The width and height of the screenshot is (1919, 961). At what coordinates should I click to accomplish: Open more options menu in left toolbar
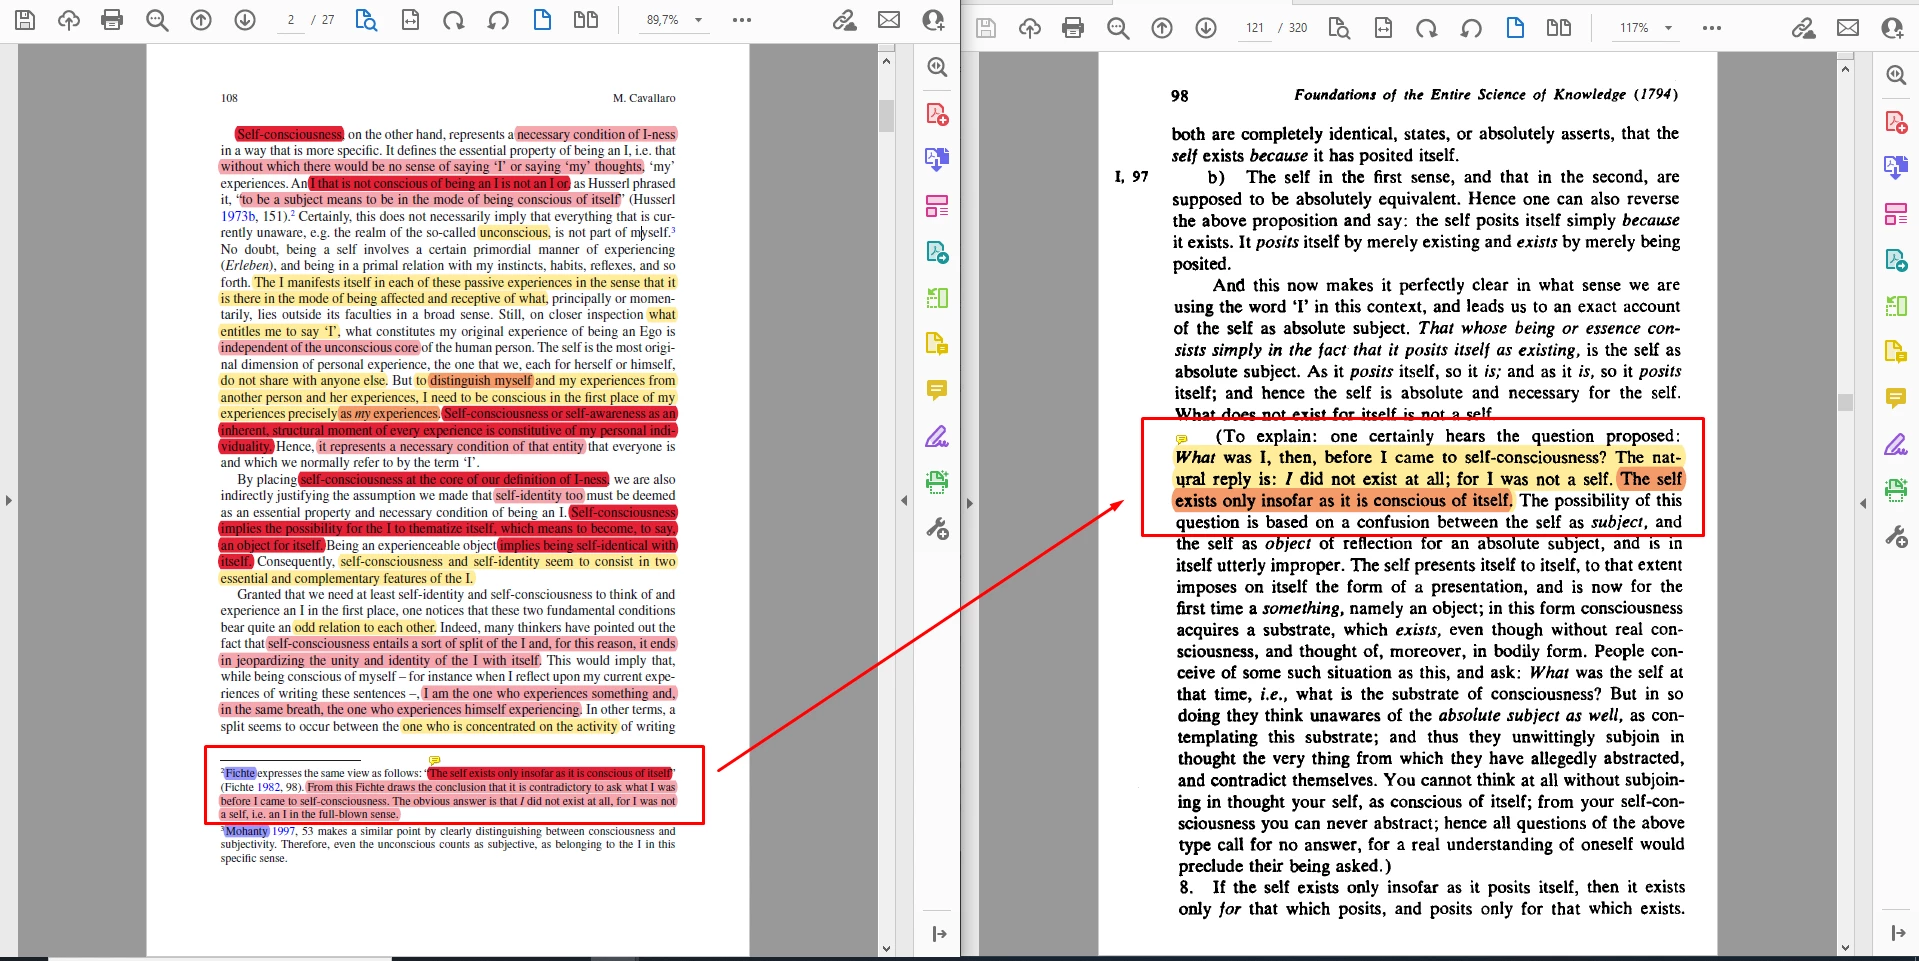pos(742,20)
